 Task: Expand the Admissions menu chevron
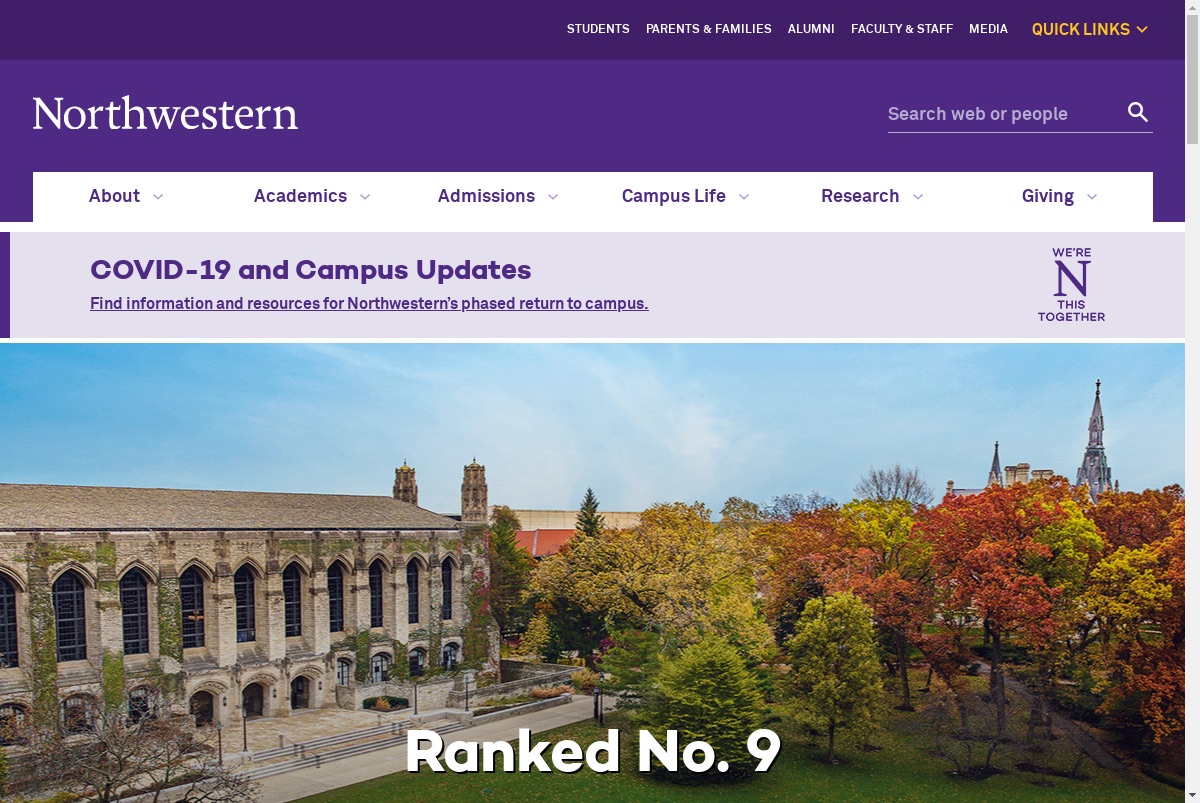click(x=553, y=197)
